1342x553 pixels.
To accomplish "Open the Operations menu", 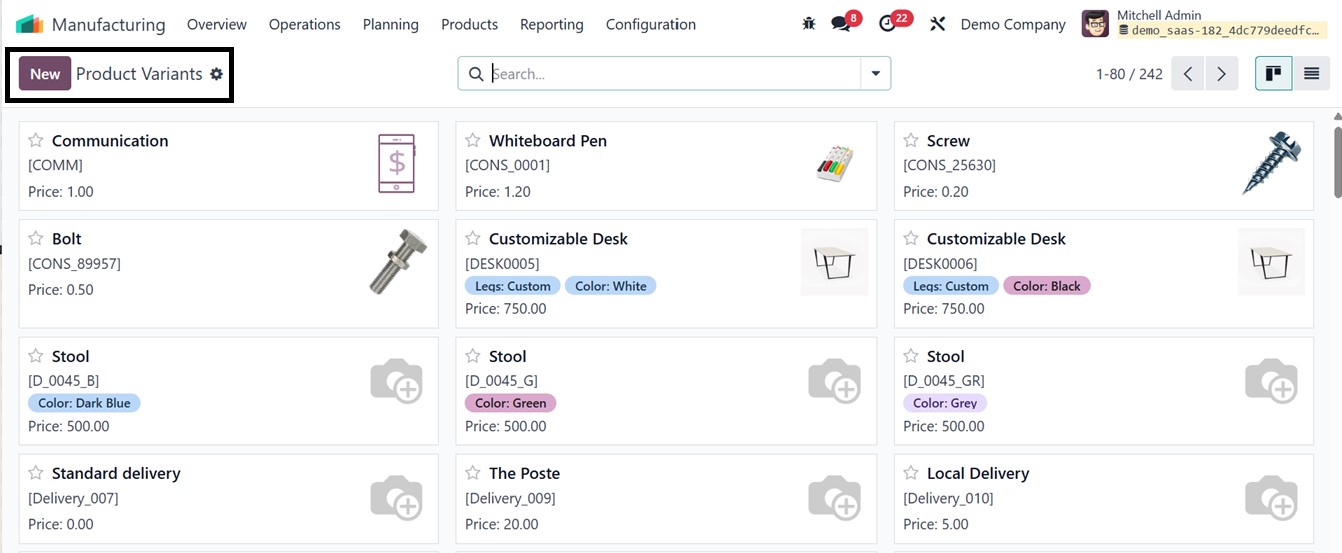I will point(304,24).
